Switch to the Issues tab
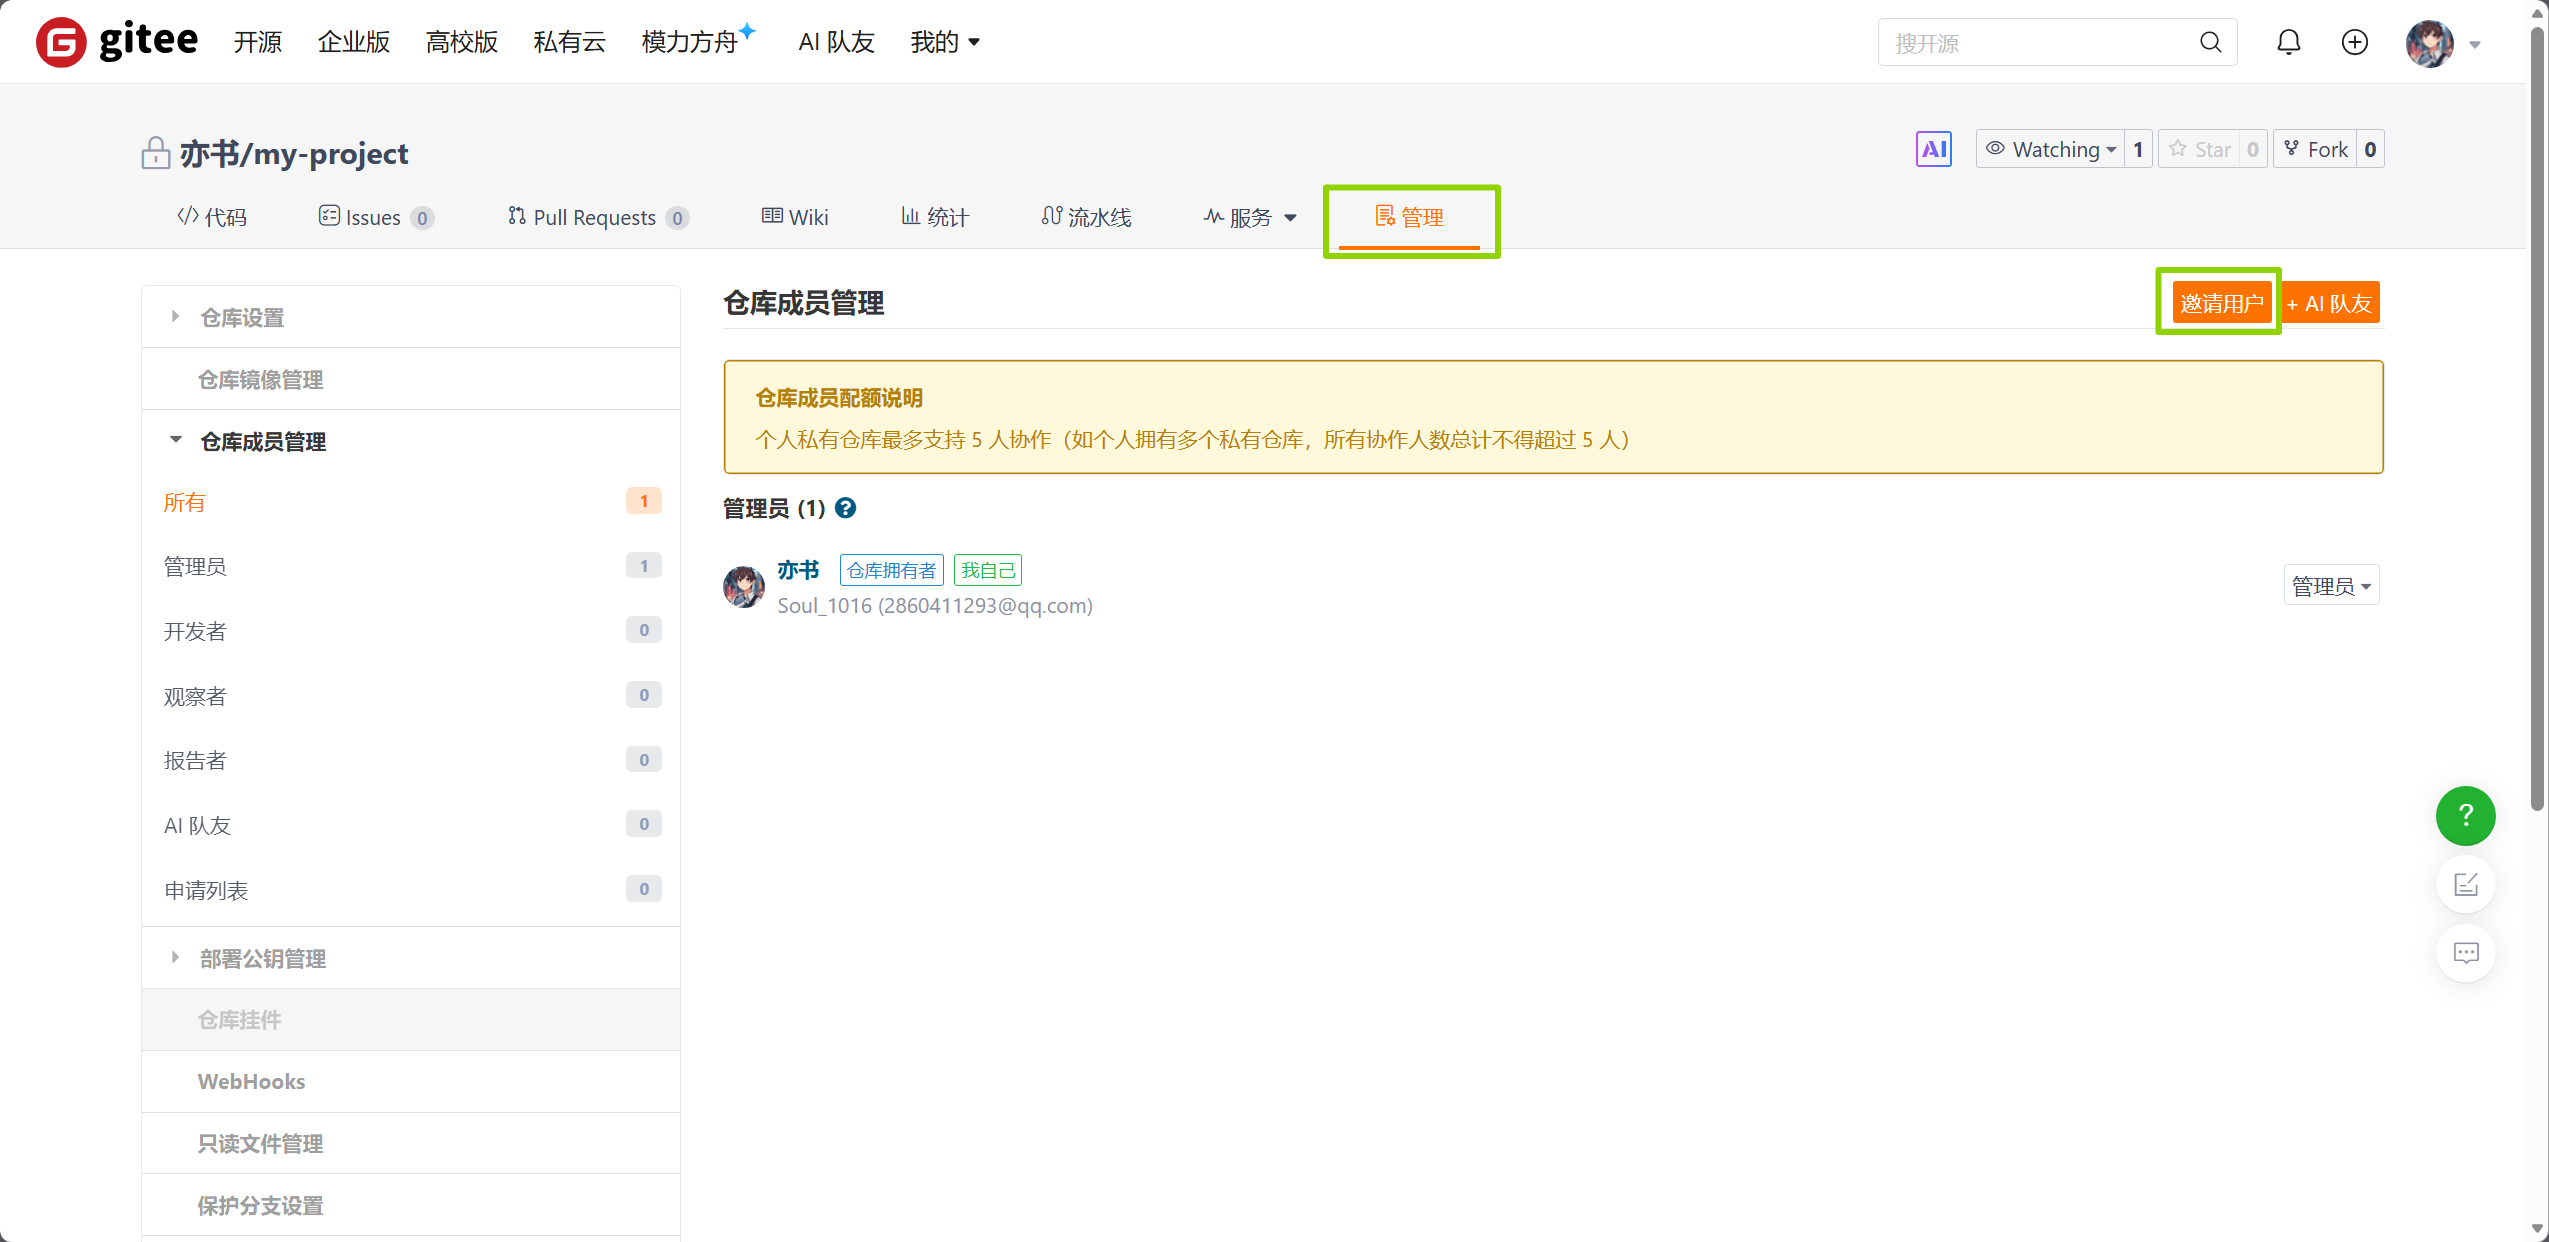 [371, 216]
